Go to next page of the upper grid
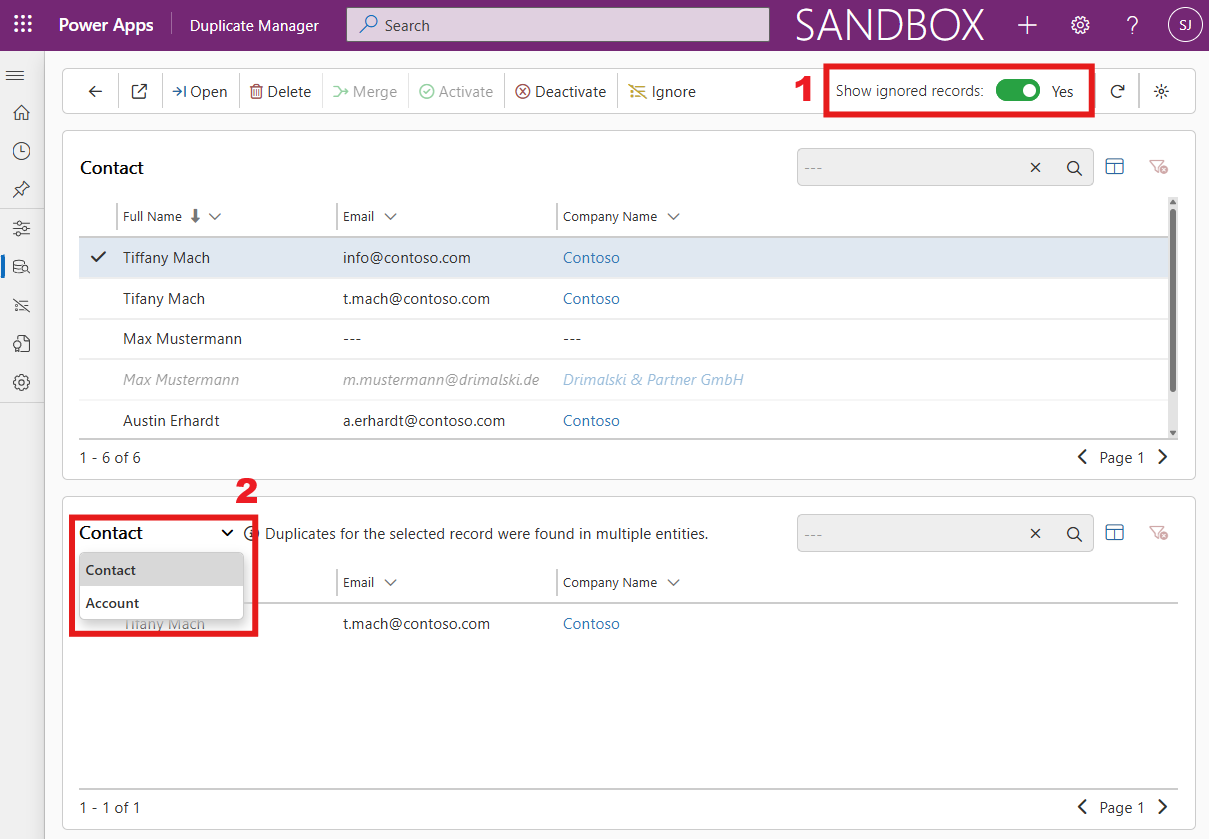This screenshot has height=839, width=1209. (x=1162, y=457)
